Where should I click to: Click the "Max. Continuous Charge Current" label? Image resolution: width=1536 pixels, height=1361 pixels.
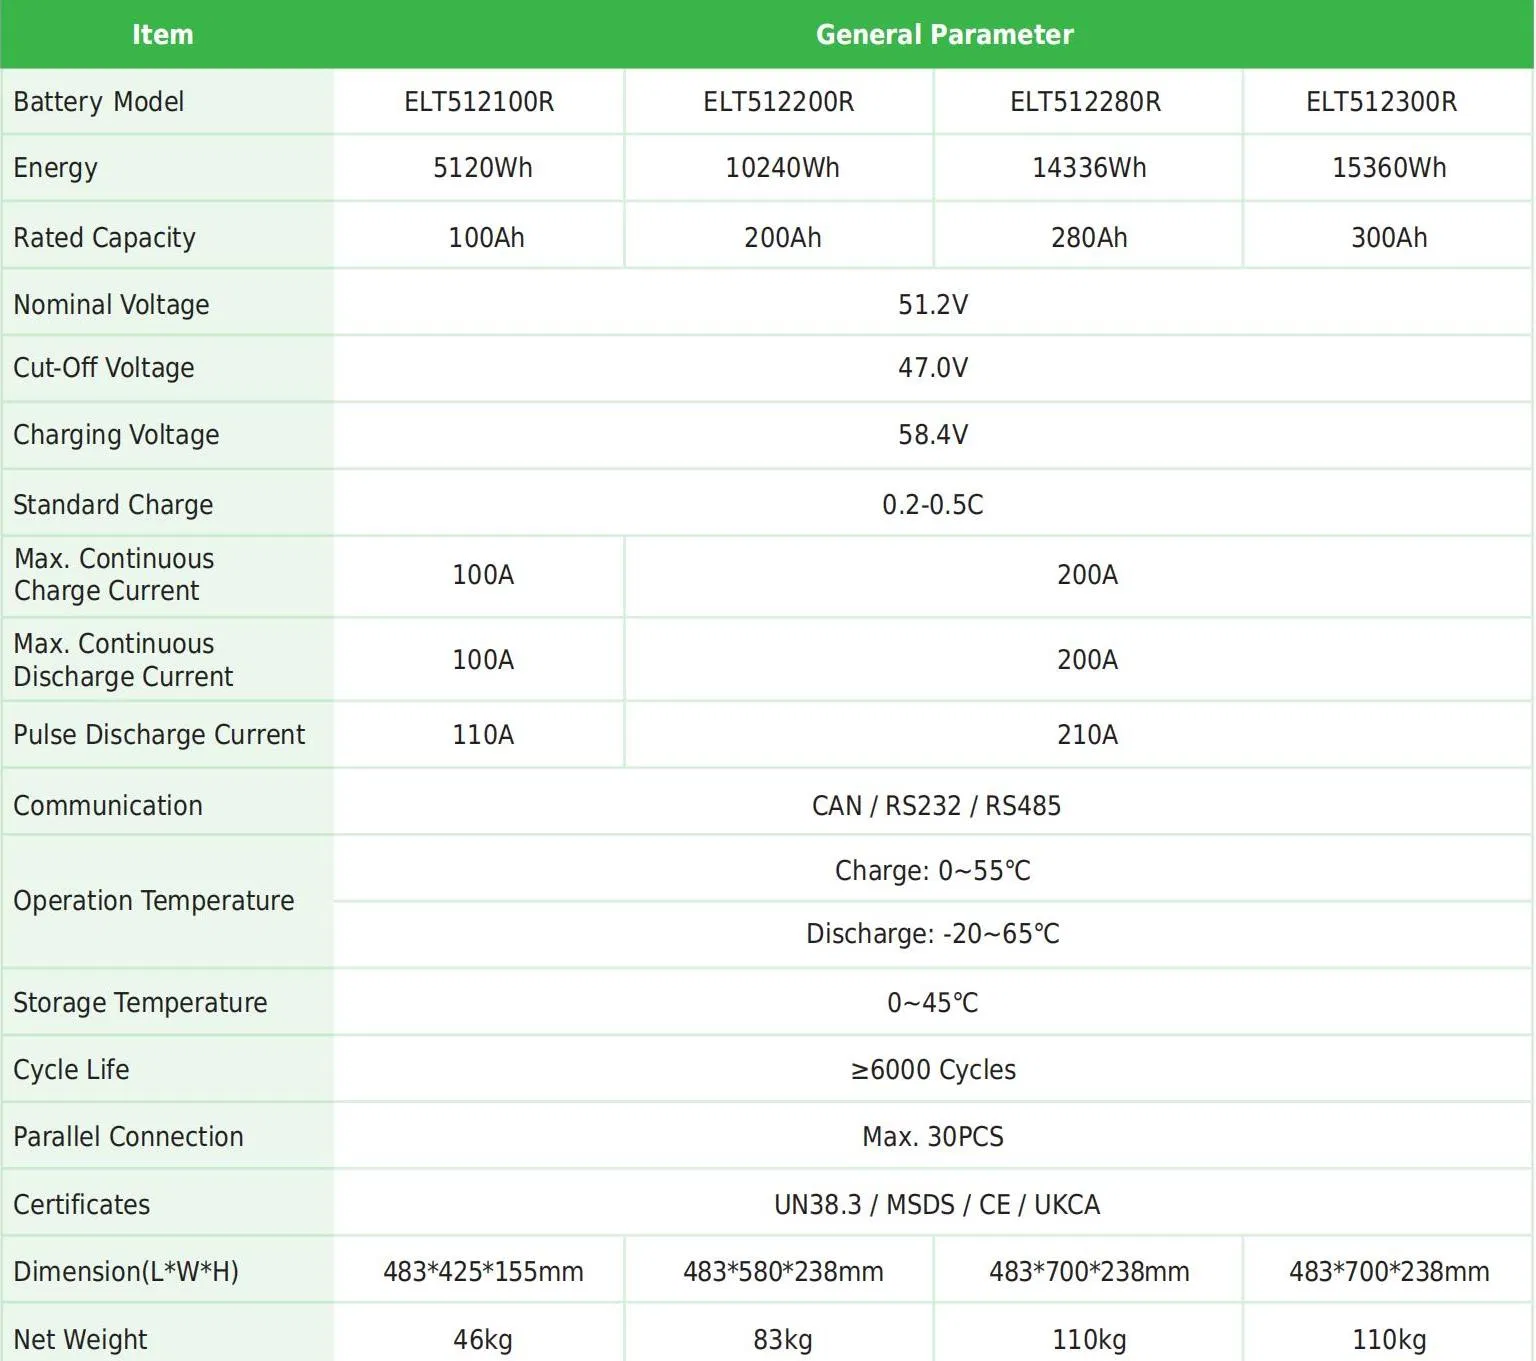[114, 575]
